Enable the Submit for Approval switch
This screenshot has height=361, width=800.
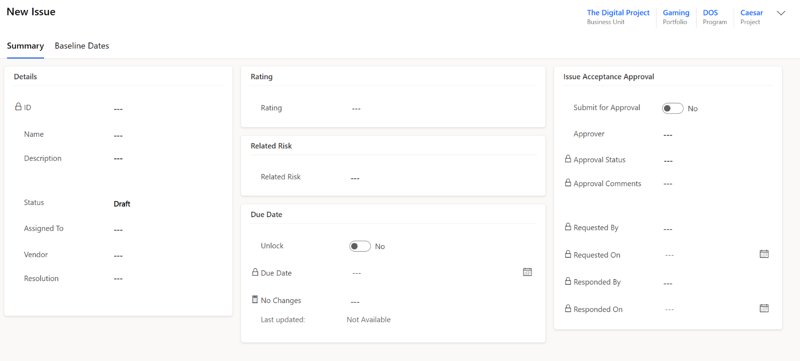click(672, 108)
